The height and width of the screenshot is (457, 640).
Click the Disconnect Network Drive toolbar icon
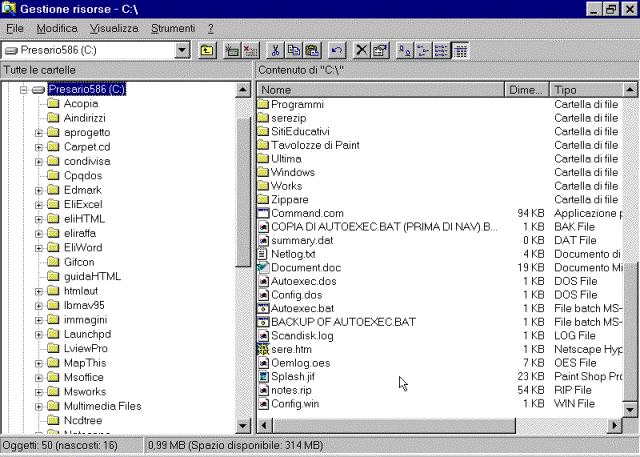click(250, 51)
